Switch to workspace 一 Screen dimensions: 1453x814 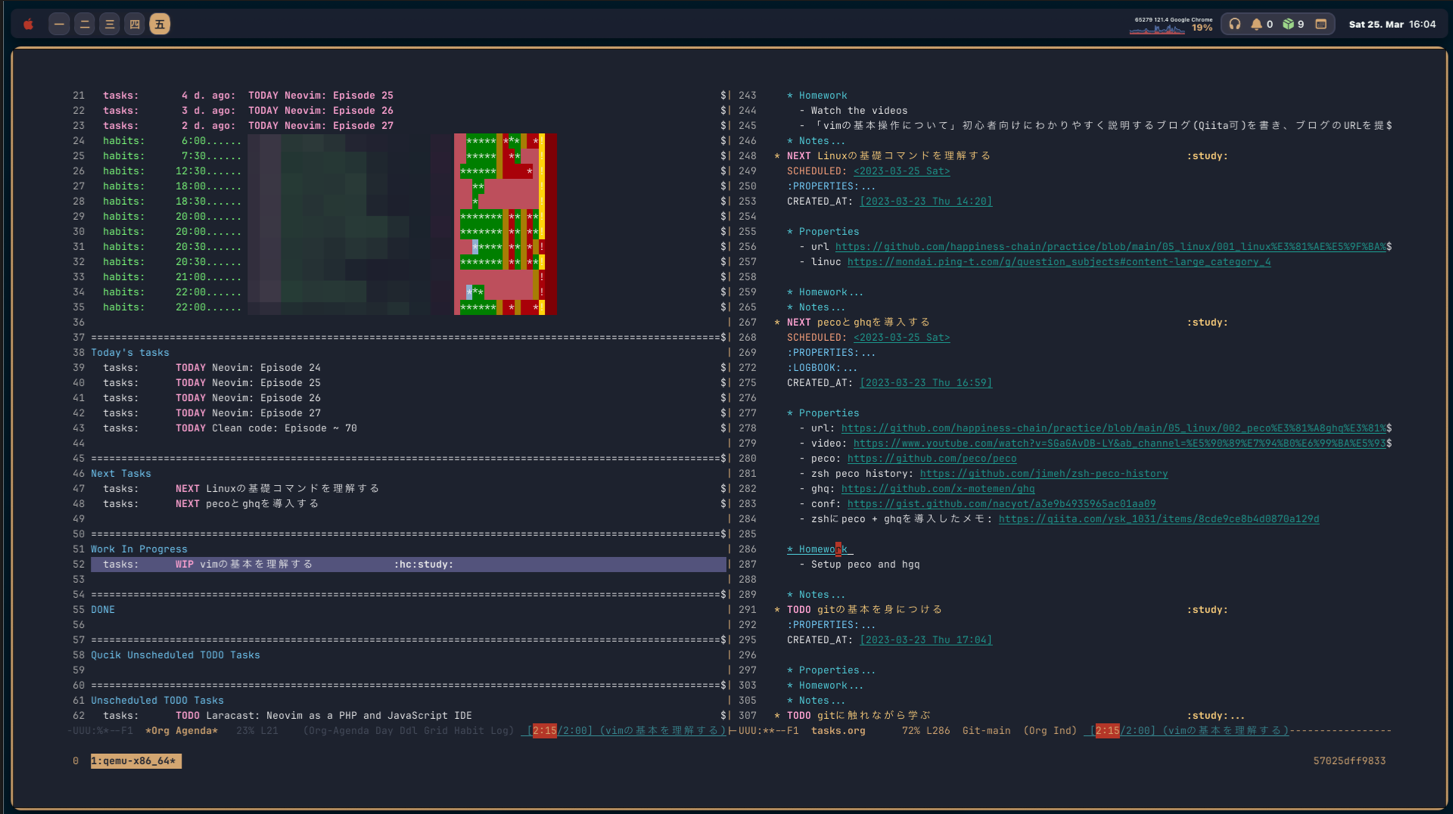[x=59, y=24]
